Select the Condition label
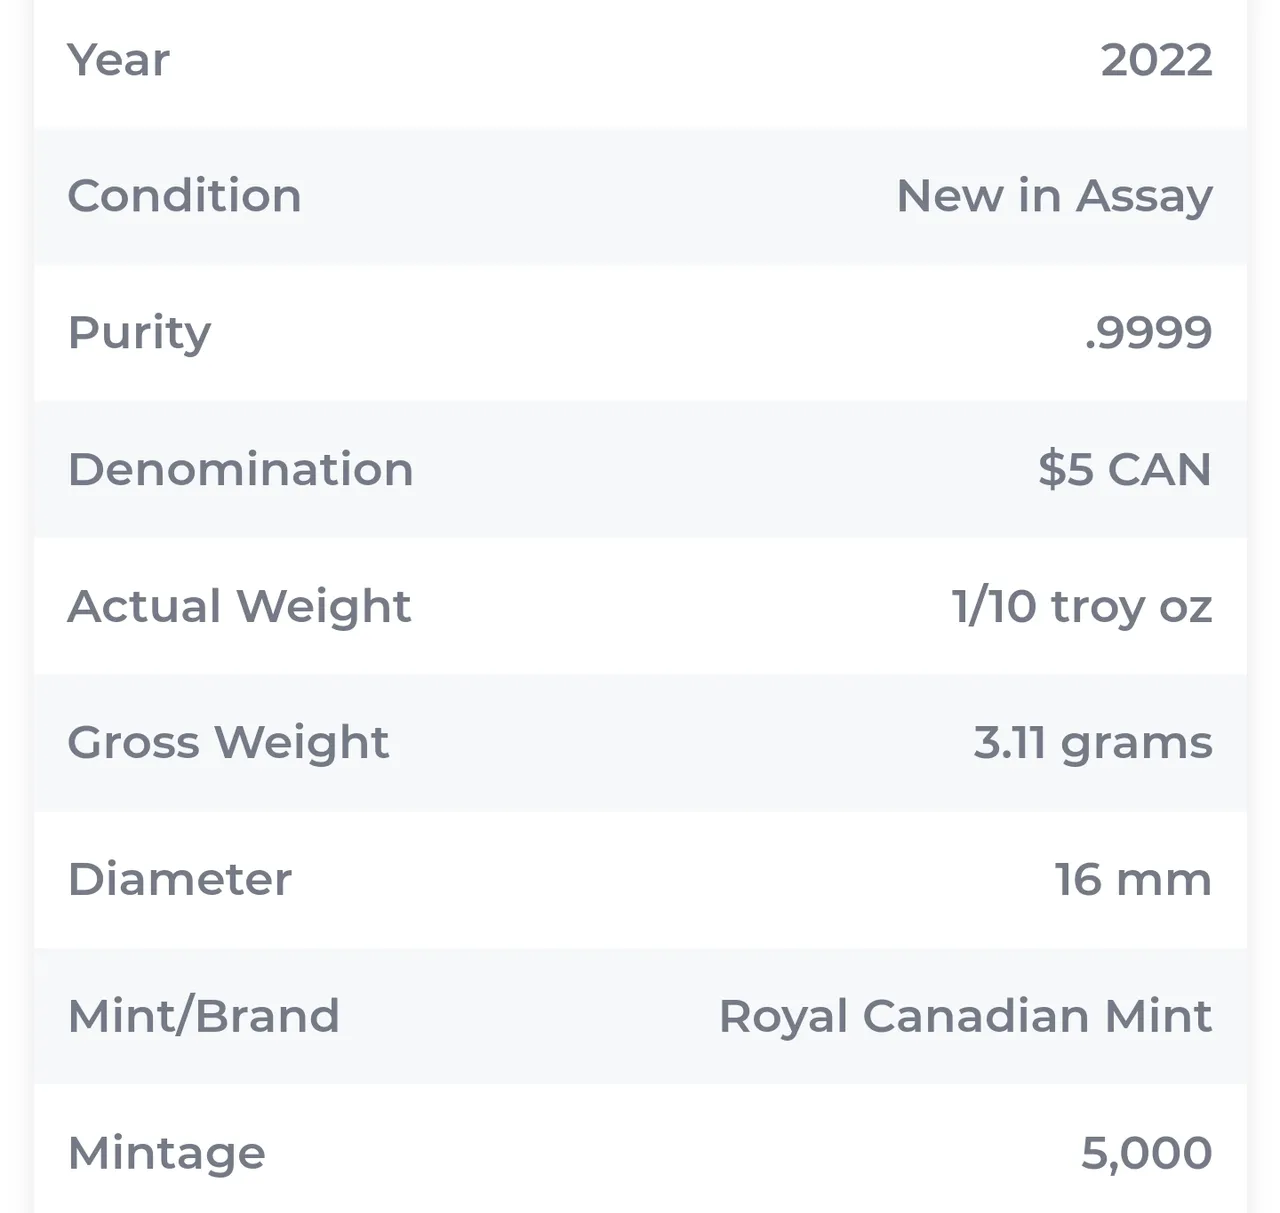This screenshot has width=1280, height=1213. (x=184, y=196)
